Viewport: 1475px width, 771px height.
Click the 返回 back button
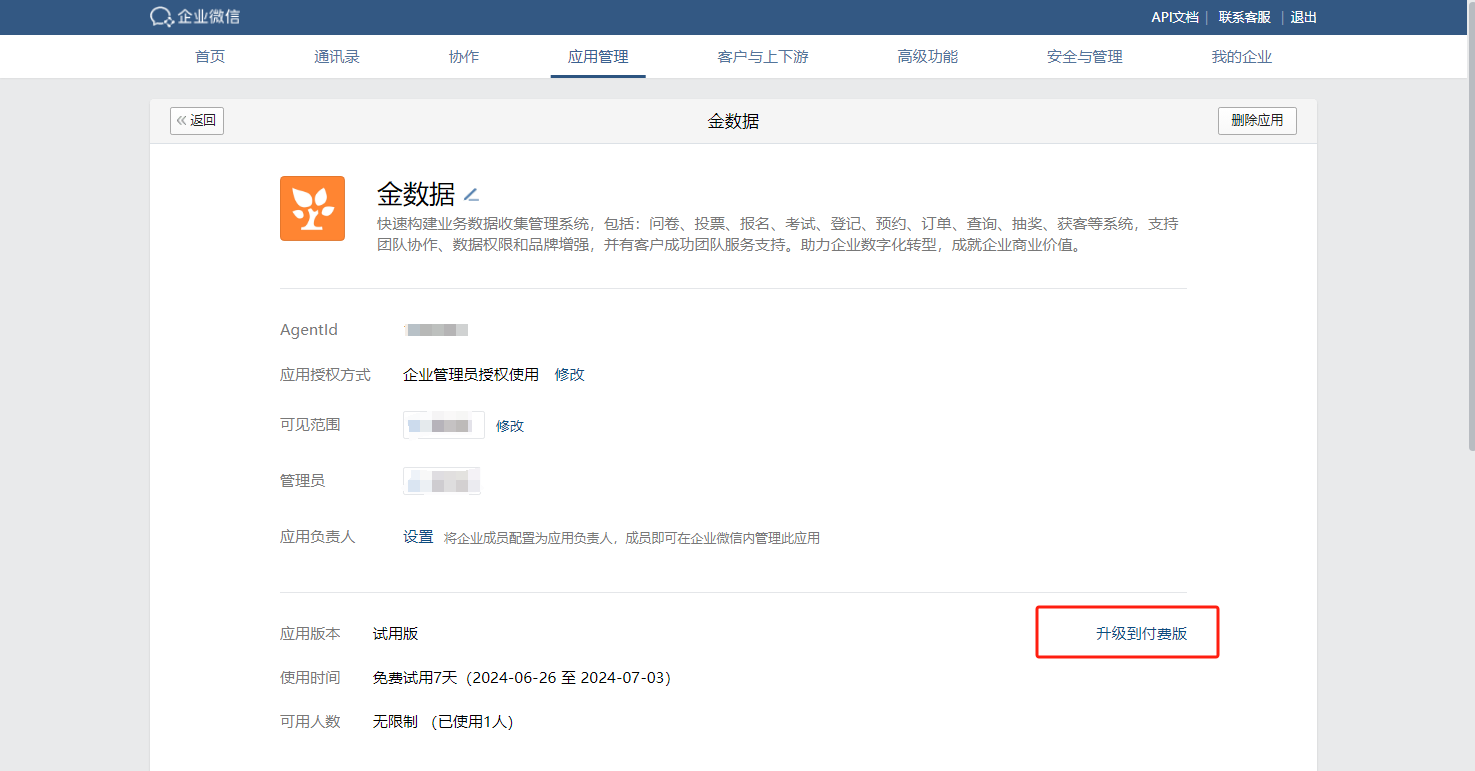(197, 121)
